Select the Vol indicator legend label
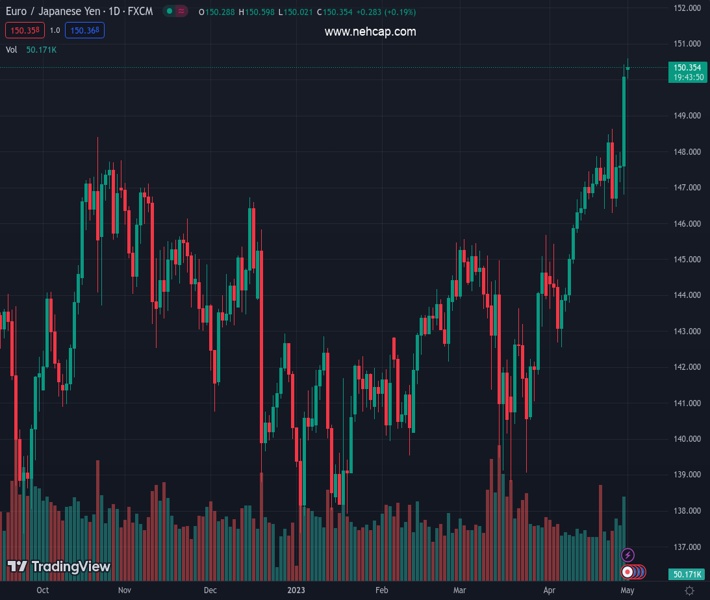The width and height of the screenshot is (710, 600). click(x=11, y=49)
